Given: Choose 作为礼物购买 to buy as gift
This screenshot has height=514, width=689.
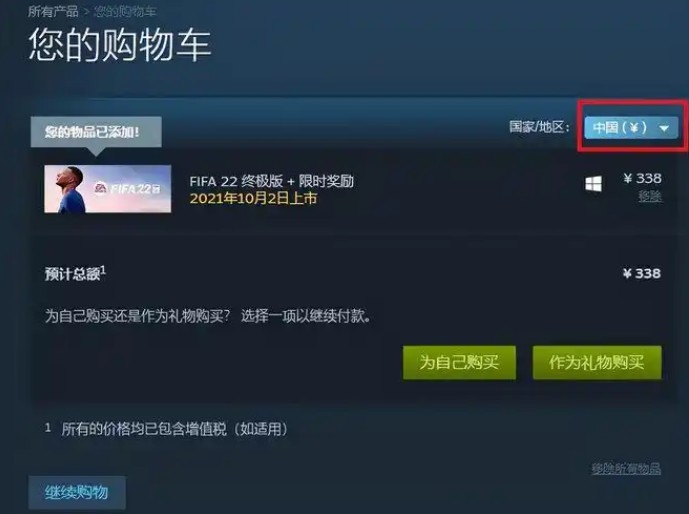Looking at the screenshot, I should tap(597, 362).
